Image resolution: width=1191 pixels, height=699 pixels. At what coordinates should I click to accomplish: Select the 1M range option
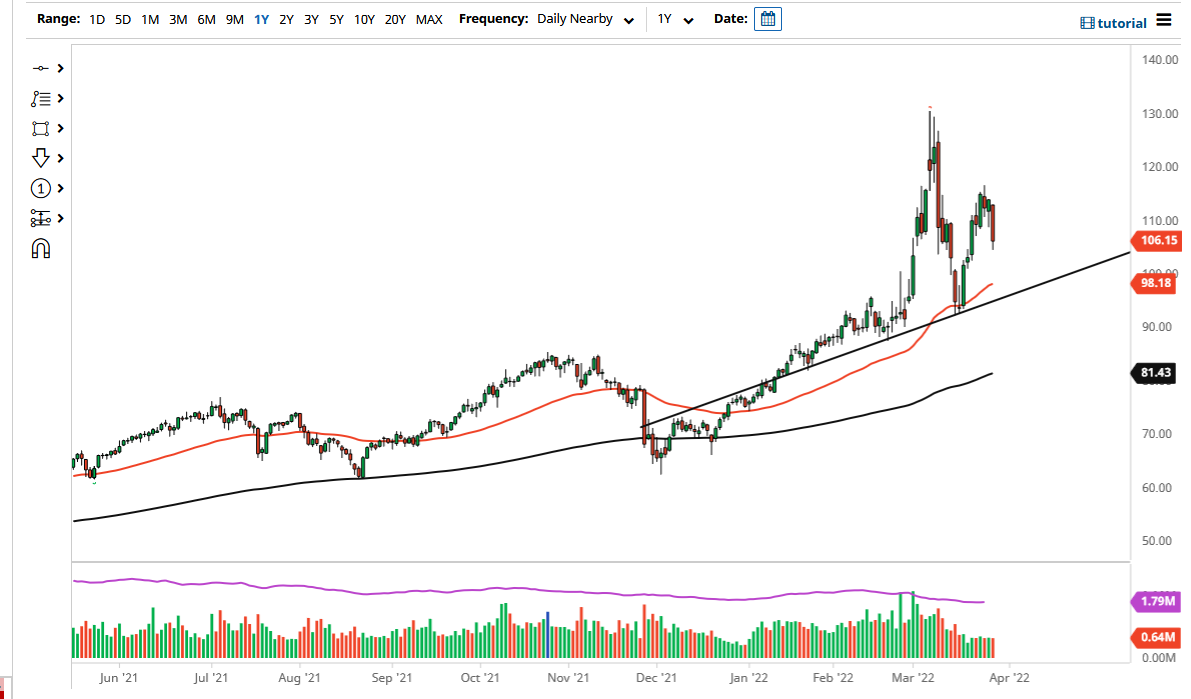[150, 20]
